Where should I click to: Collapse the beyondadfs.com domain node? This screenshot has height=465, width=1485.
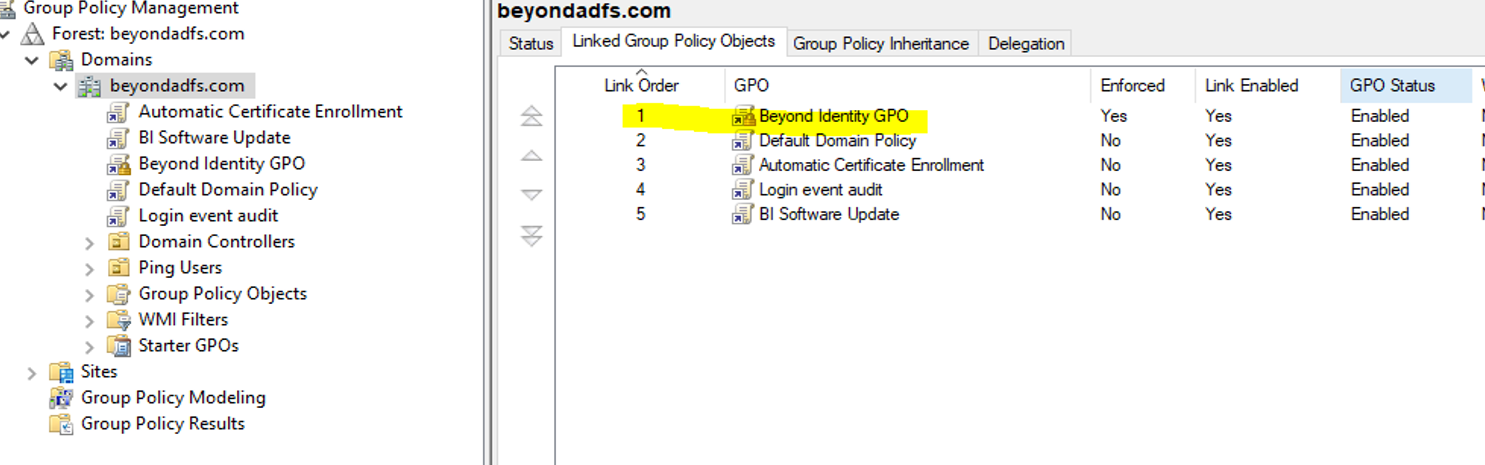pos(61,86)
